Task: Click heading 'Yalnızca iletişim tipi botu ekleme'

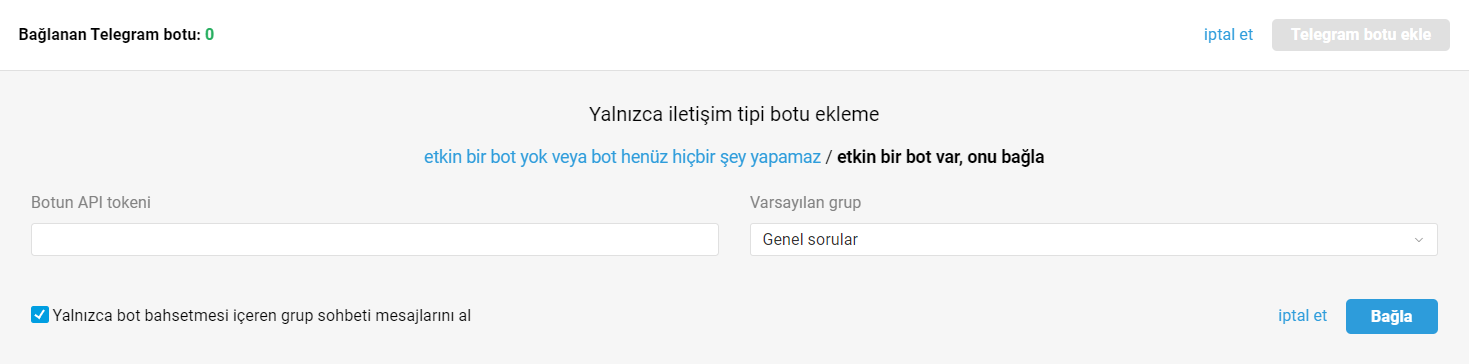Action: click(734, 114)
